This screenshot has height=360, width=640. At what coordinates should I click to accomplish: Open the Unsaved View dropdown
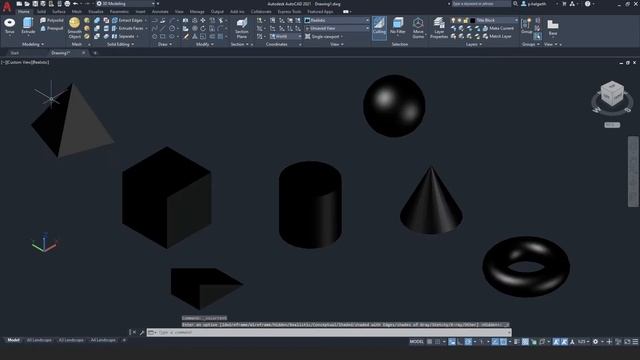pyautogui.click(x=337, y=28)
